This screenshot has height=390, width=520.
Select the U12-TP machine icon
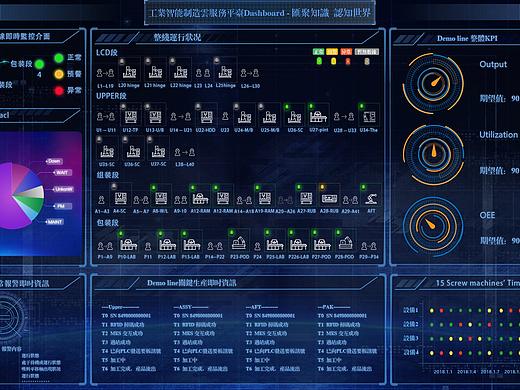130,117
